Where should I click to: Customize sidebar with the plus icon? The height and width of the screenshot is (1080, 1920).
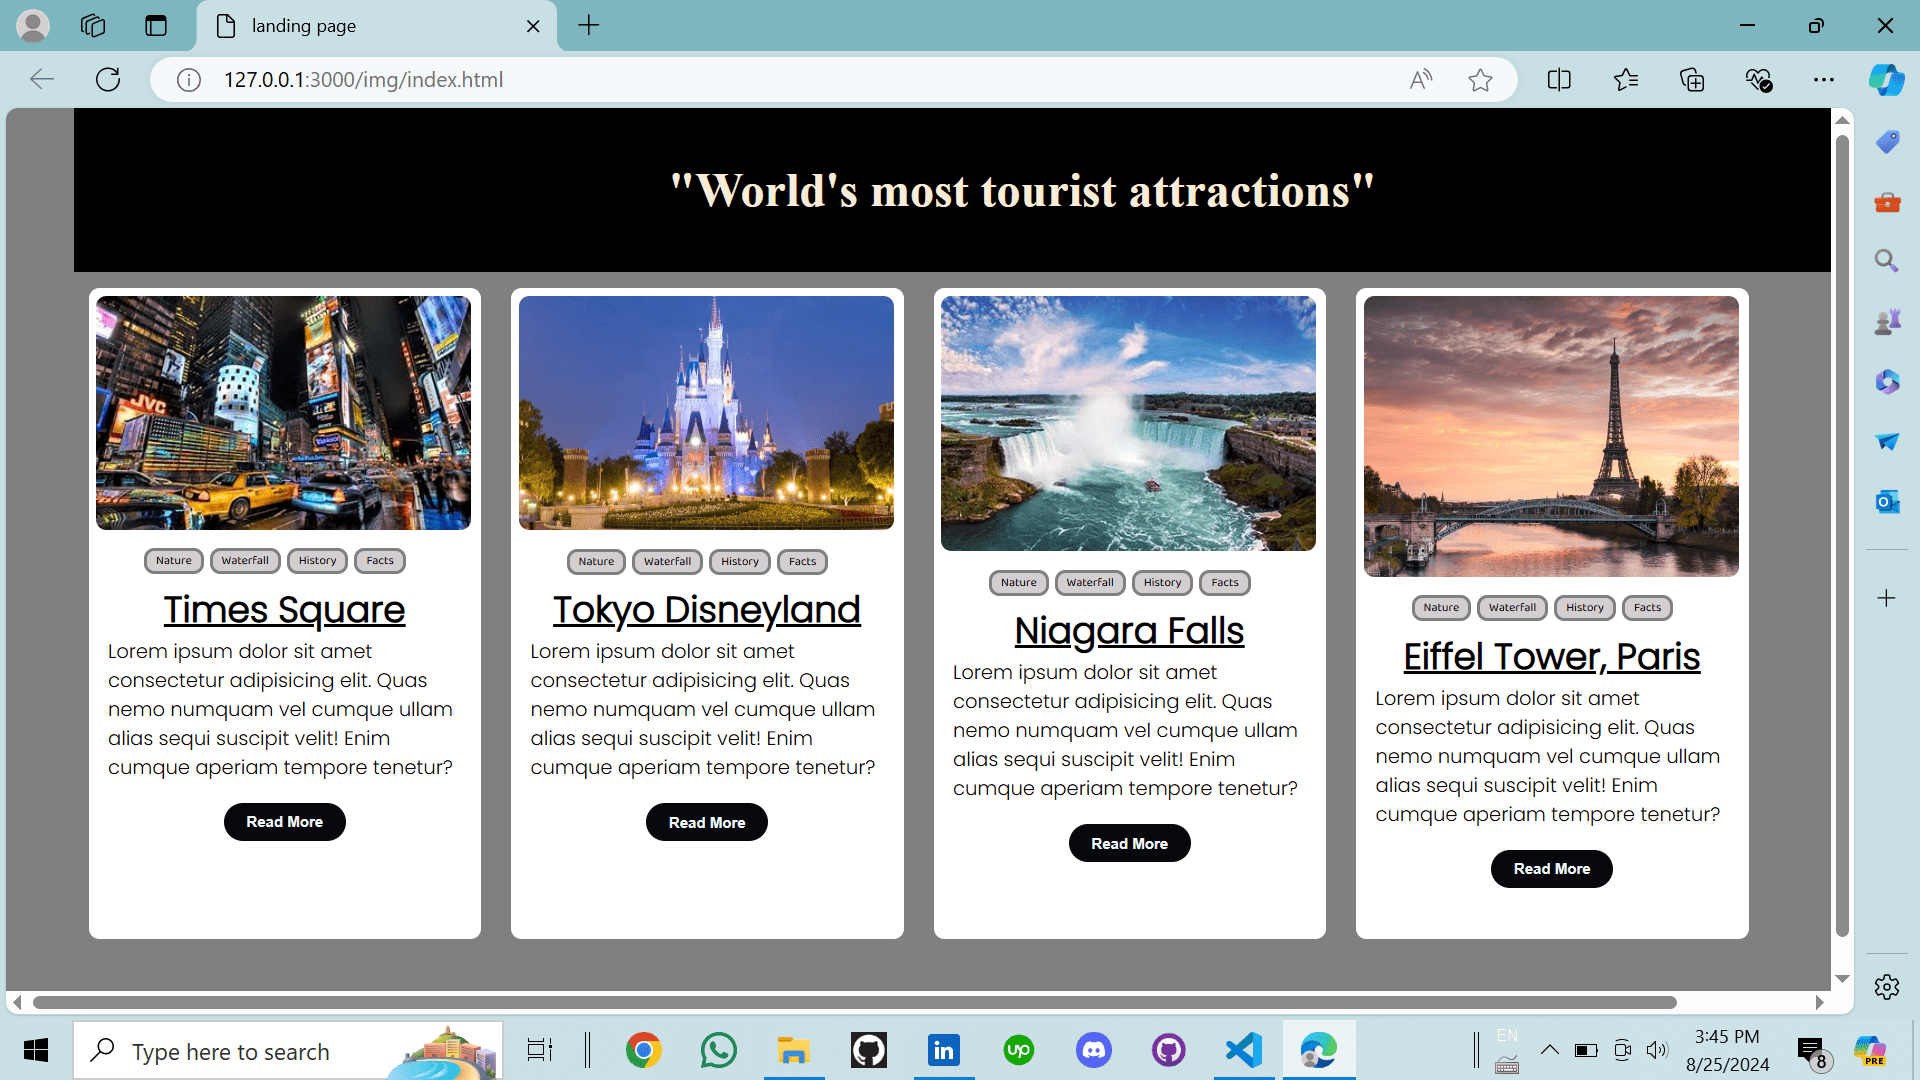pos(1887,598)
